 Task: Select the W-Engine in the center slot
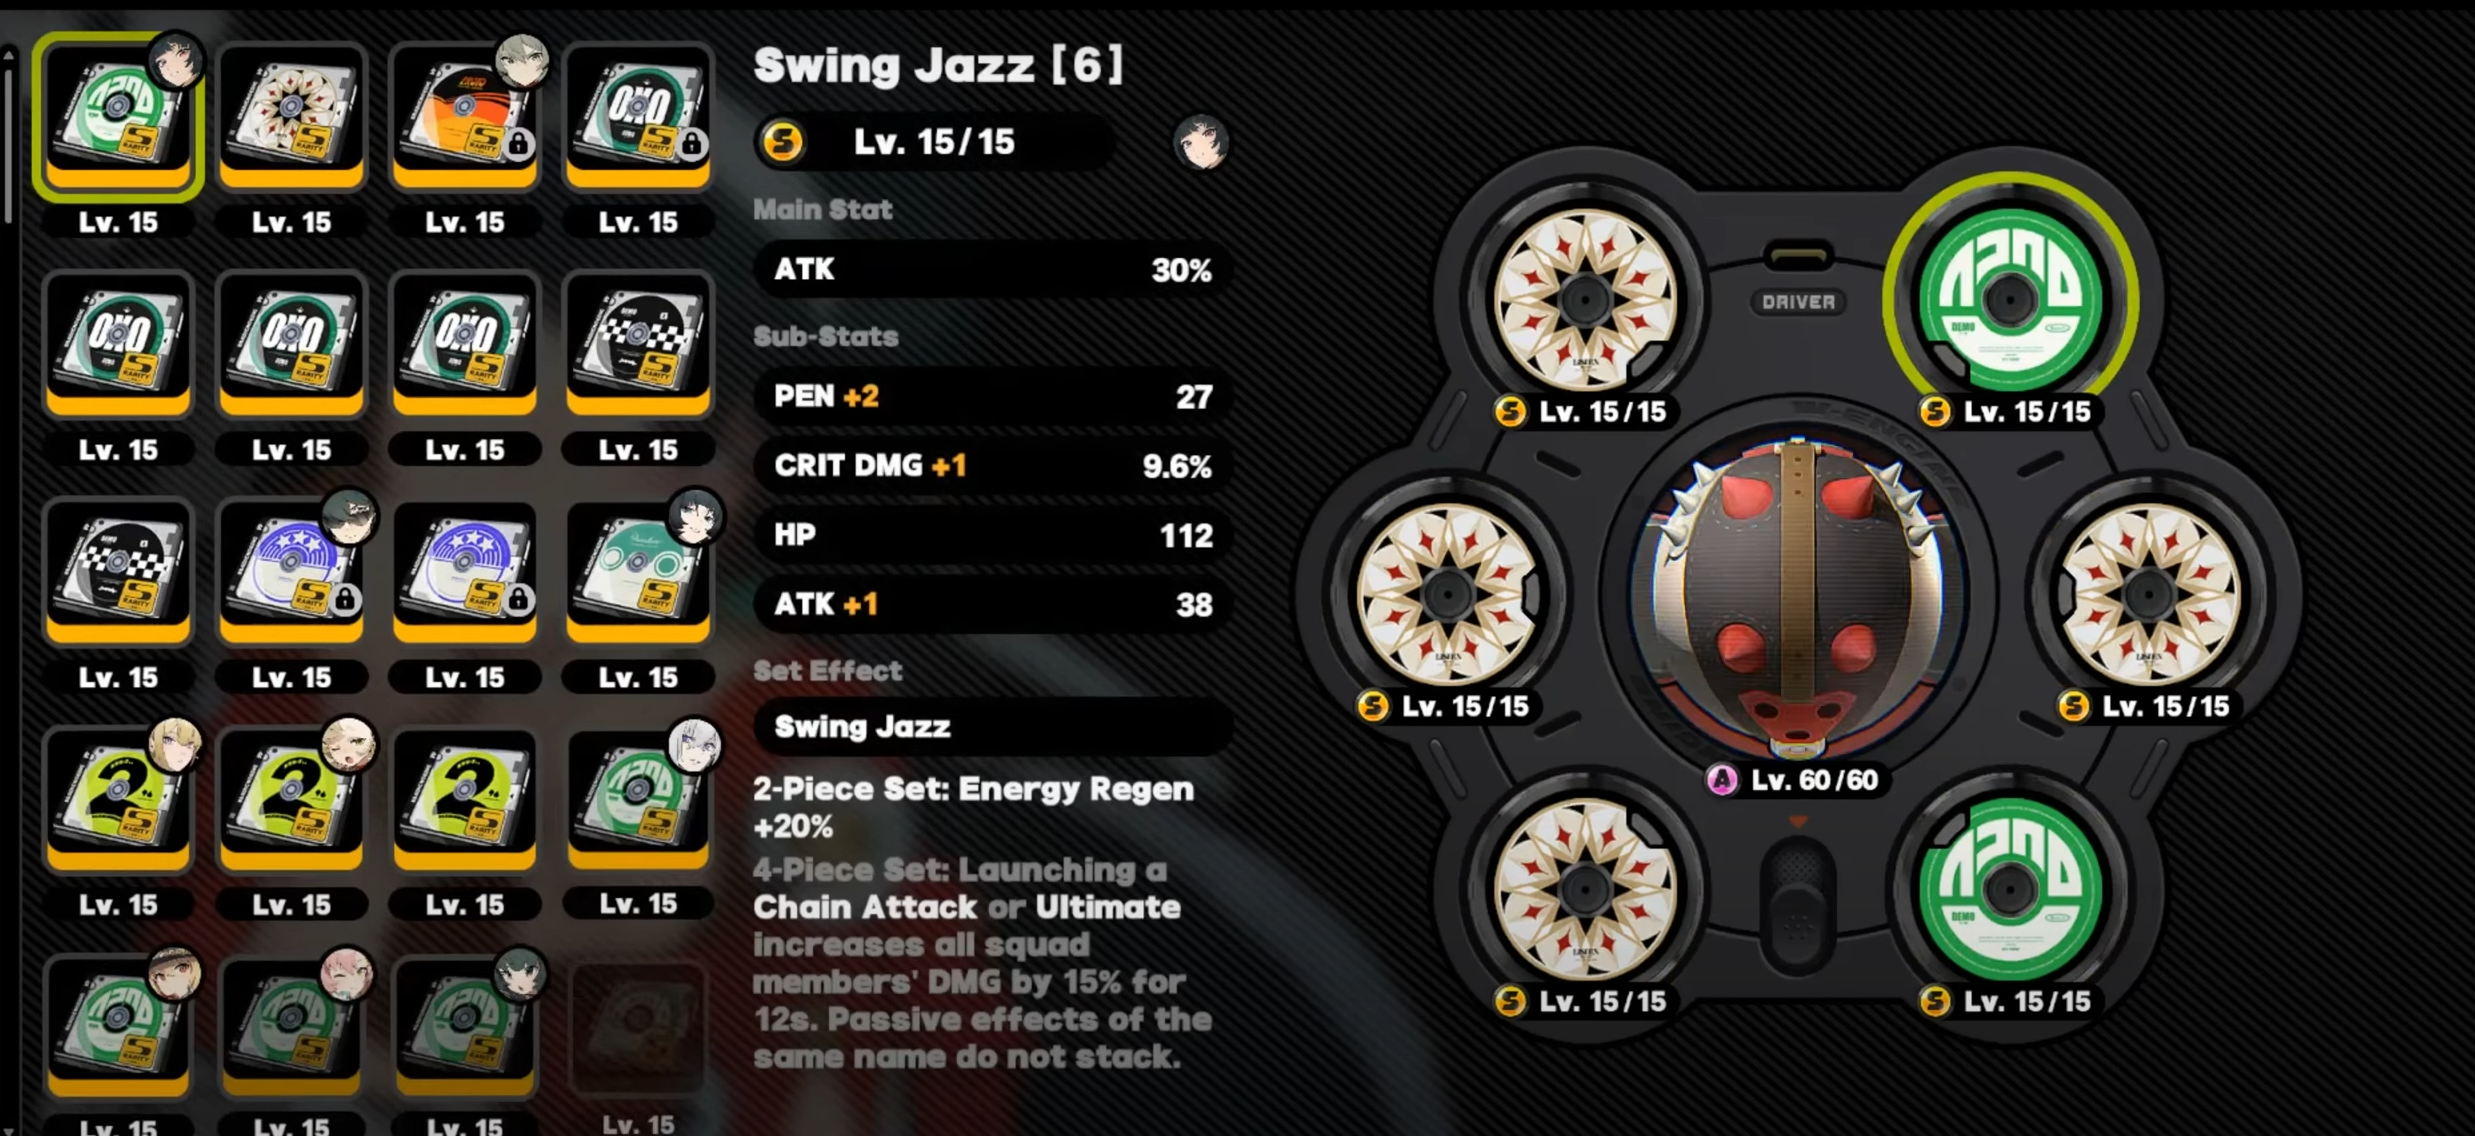click(x=1797, y=597)
